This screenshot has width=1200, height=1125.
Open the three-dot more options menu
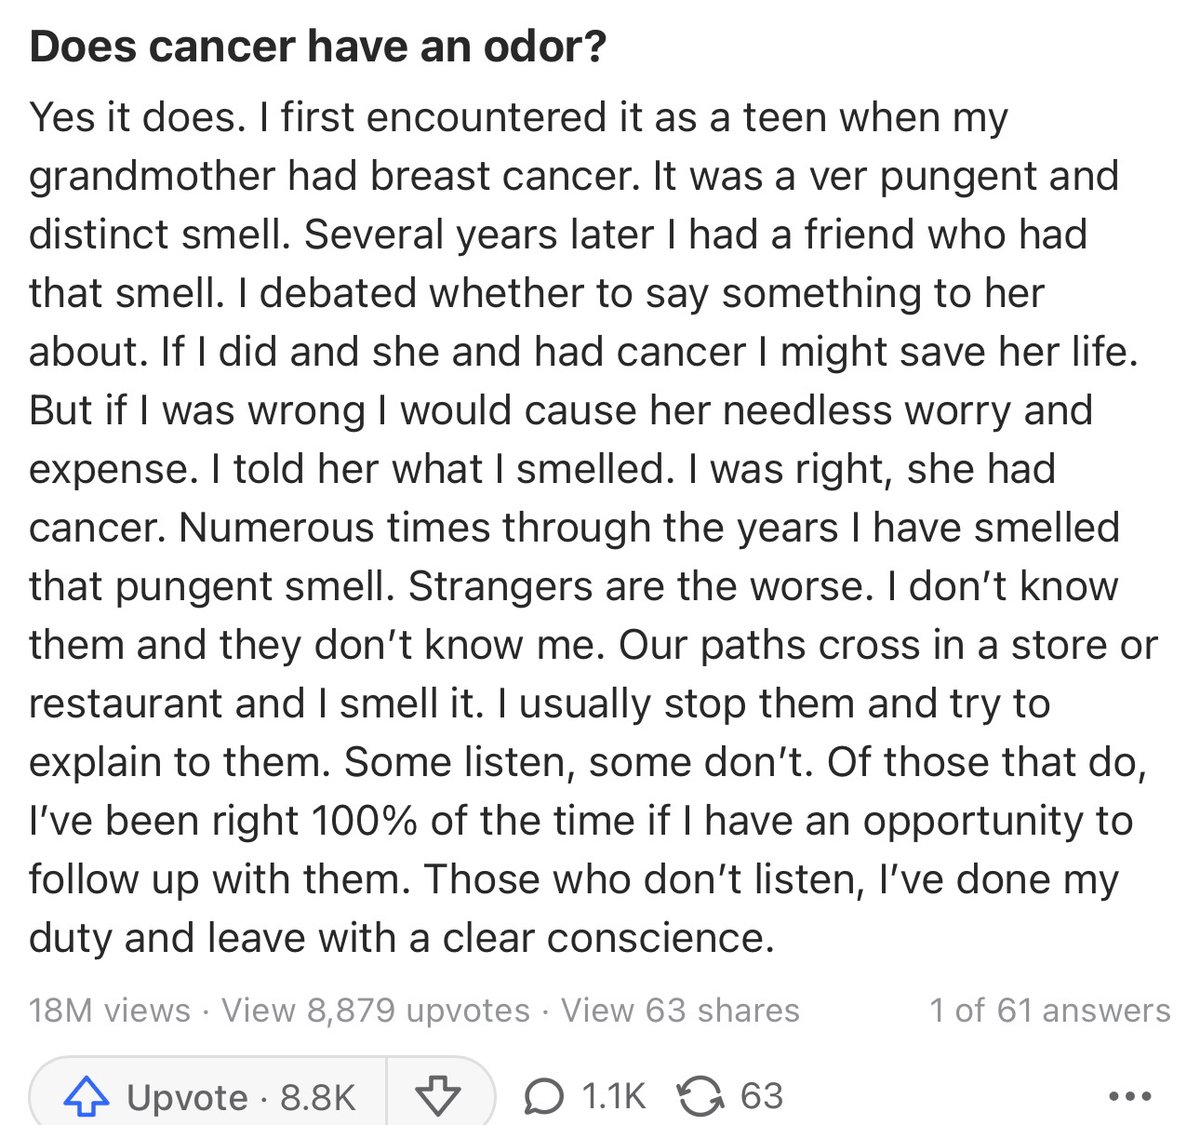[1132, 1097]
